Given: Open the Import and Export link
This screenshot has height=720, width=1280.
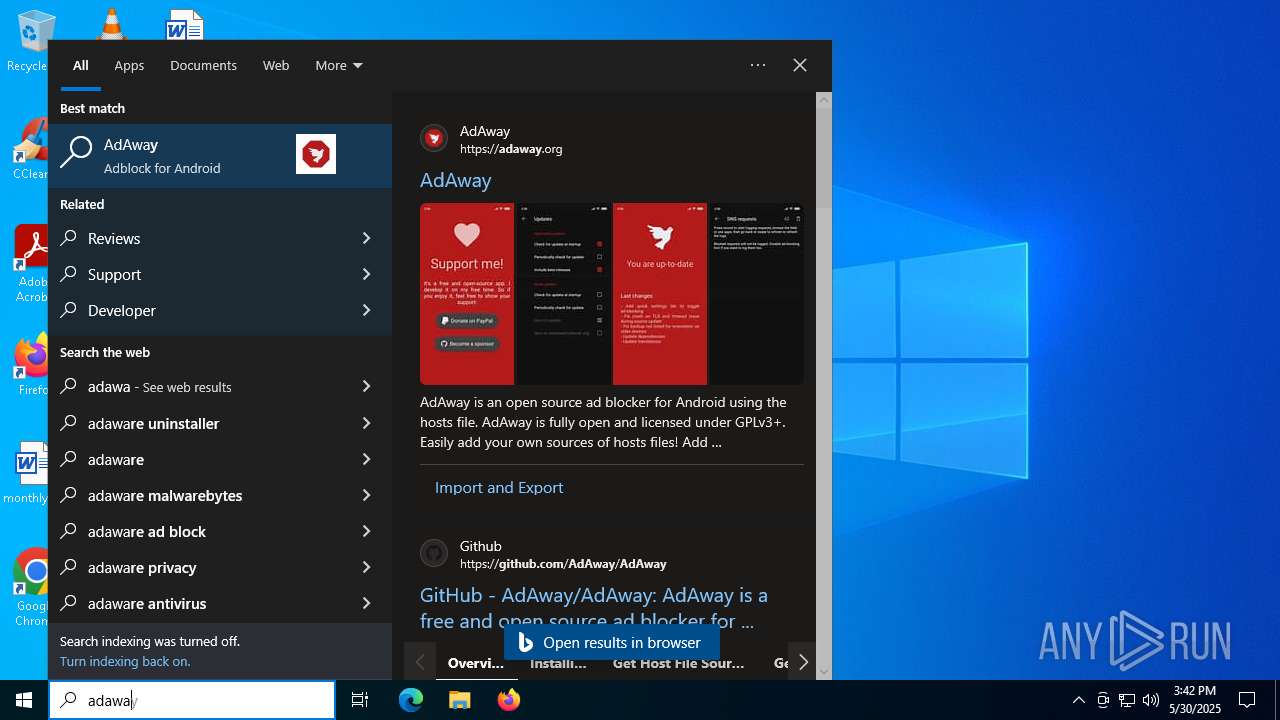Looking at the screenshot, I should [499, 487].
